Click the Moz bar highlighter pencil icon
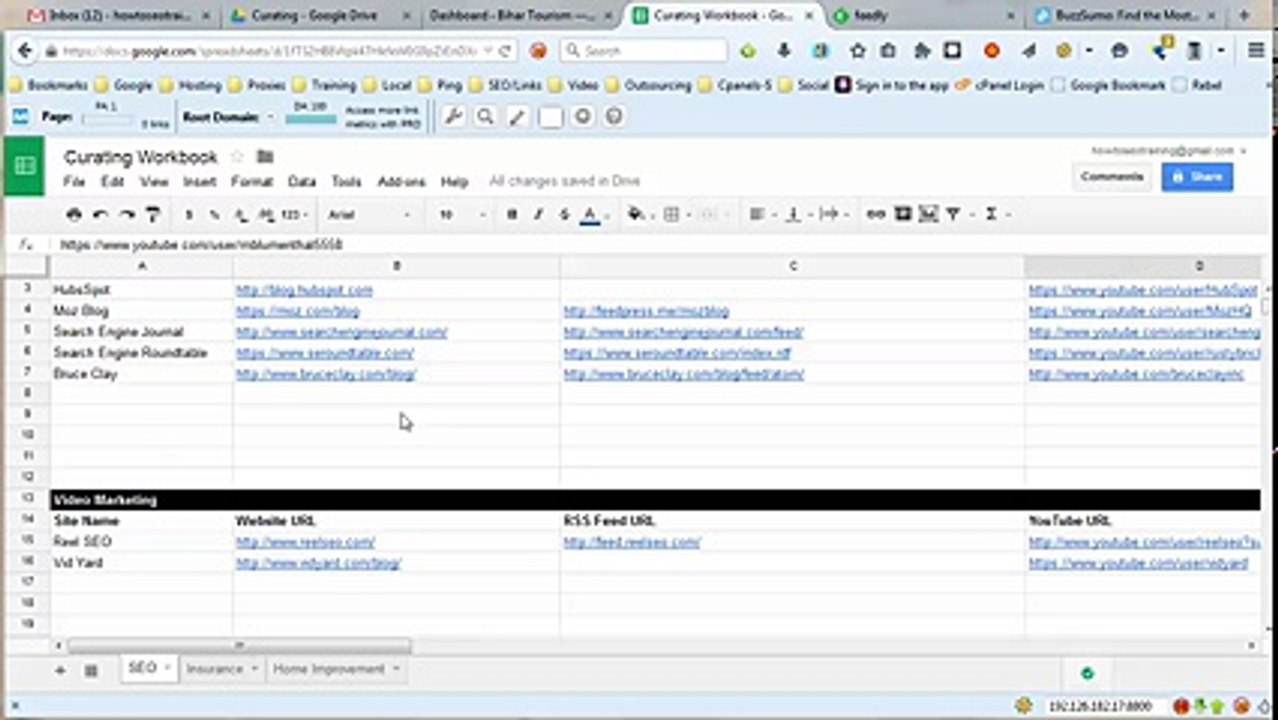 517,117
